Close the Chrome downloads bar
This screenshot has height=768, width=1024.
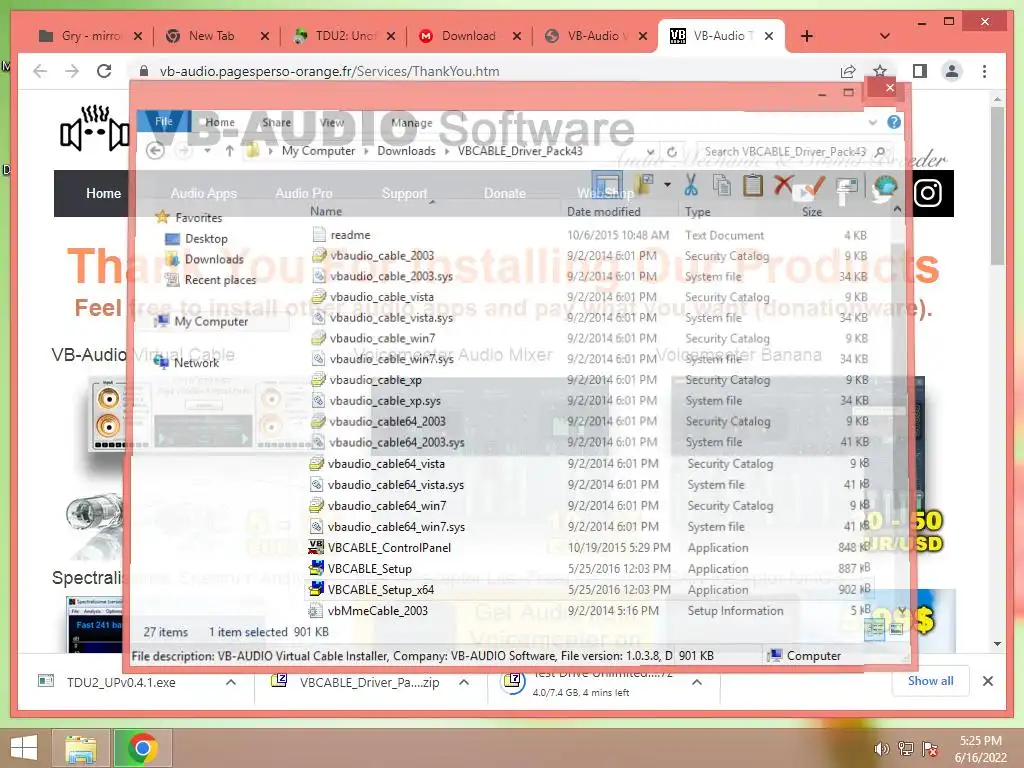(988, 681)
